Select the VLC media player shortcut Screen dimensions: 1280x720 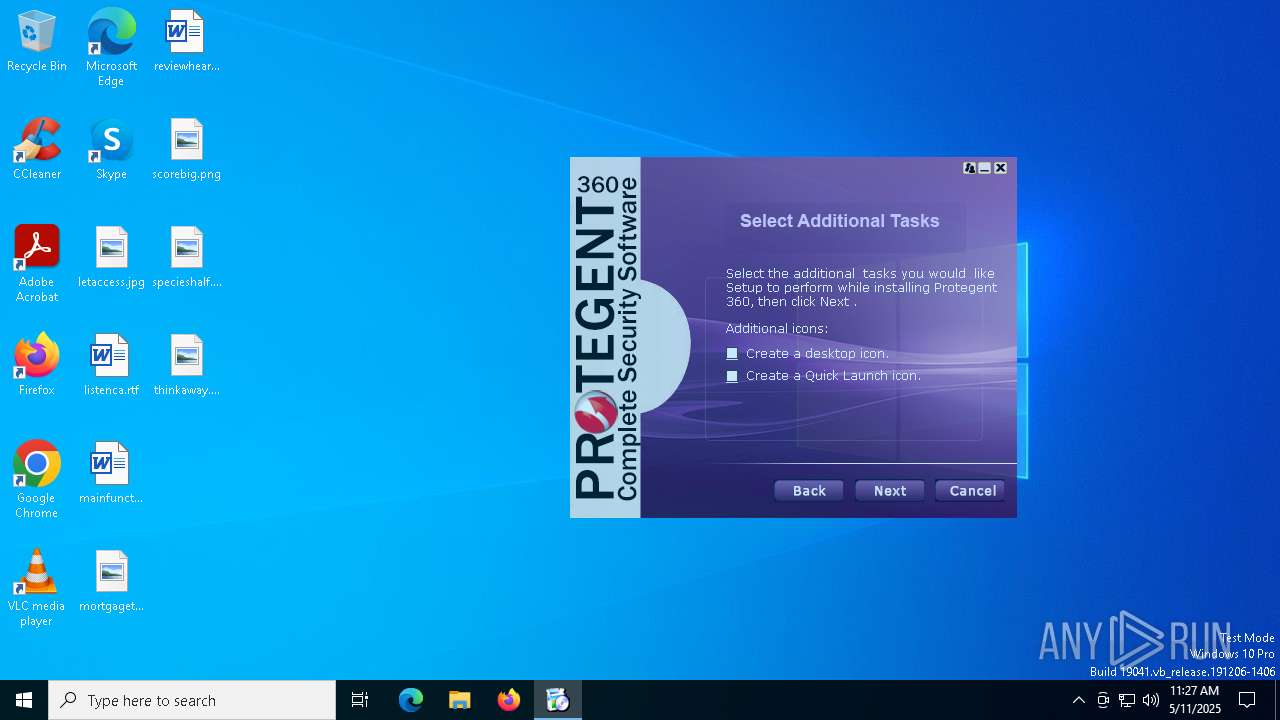[37, 588]
